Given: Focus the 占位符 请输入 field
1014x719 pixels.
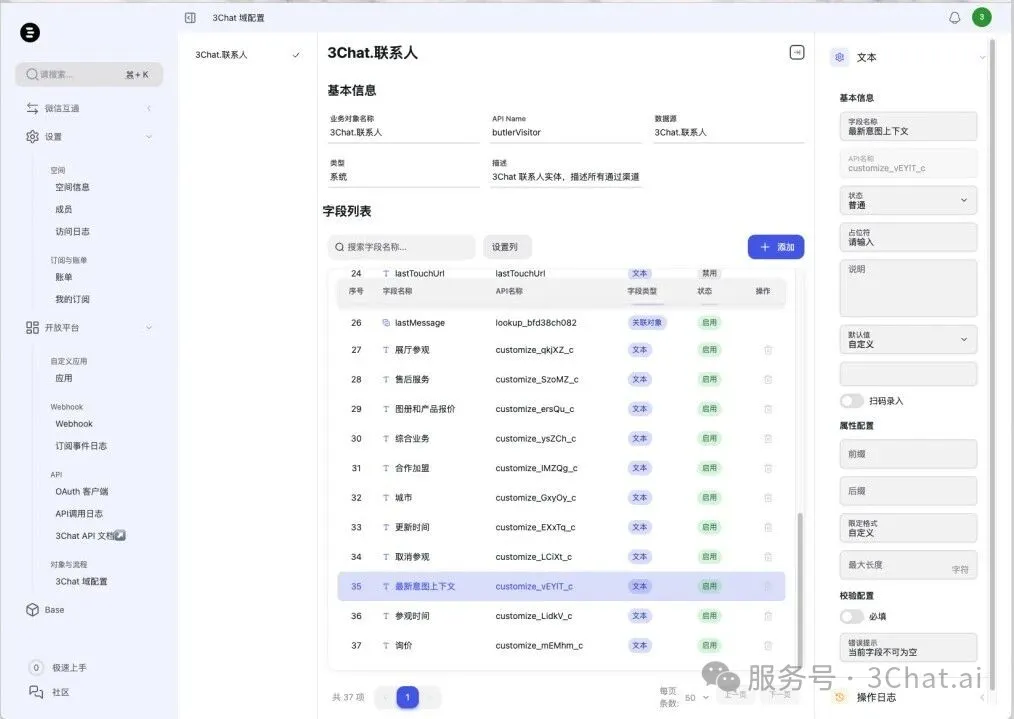Looking at the screenshot, I should [908, 237].
